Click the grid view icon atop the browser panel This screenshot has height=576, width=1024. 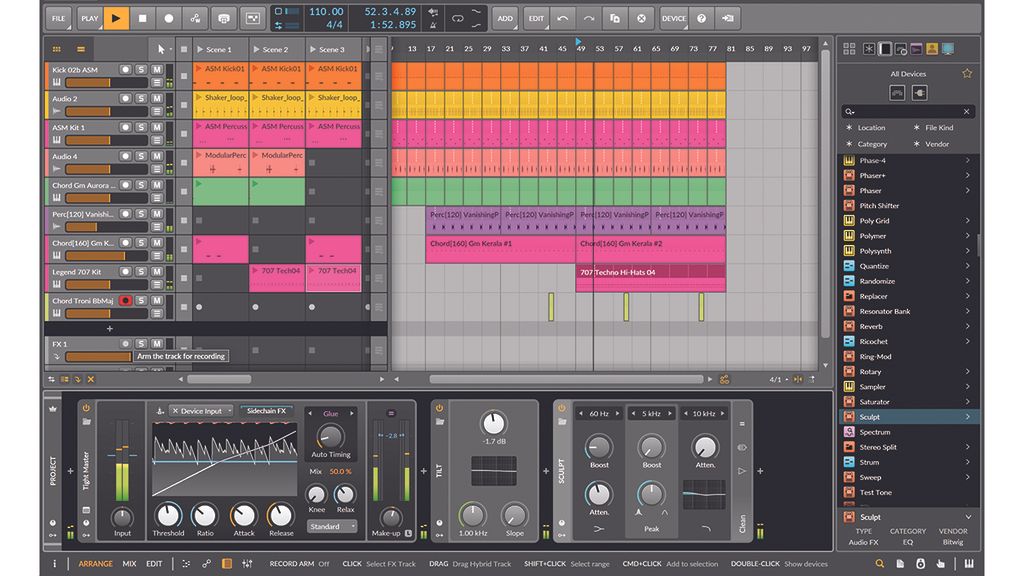click(x=849, y=48)
